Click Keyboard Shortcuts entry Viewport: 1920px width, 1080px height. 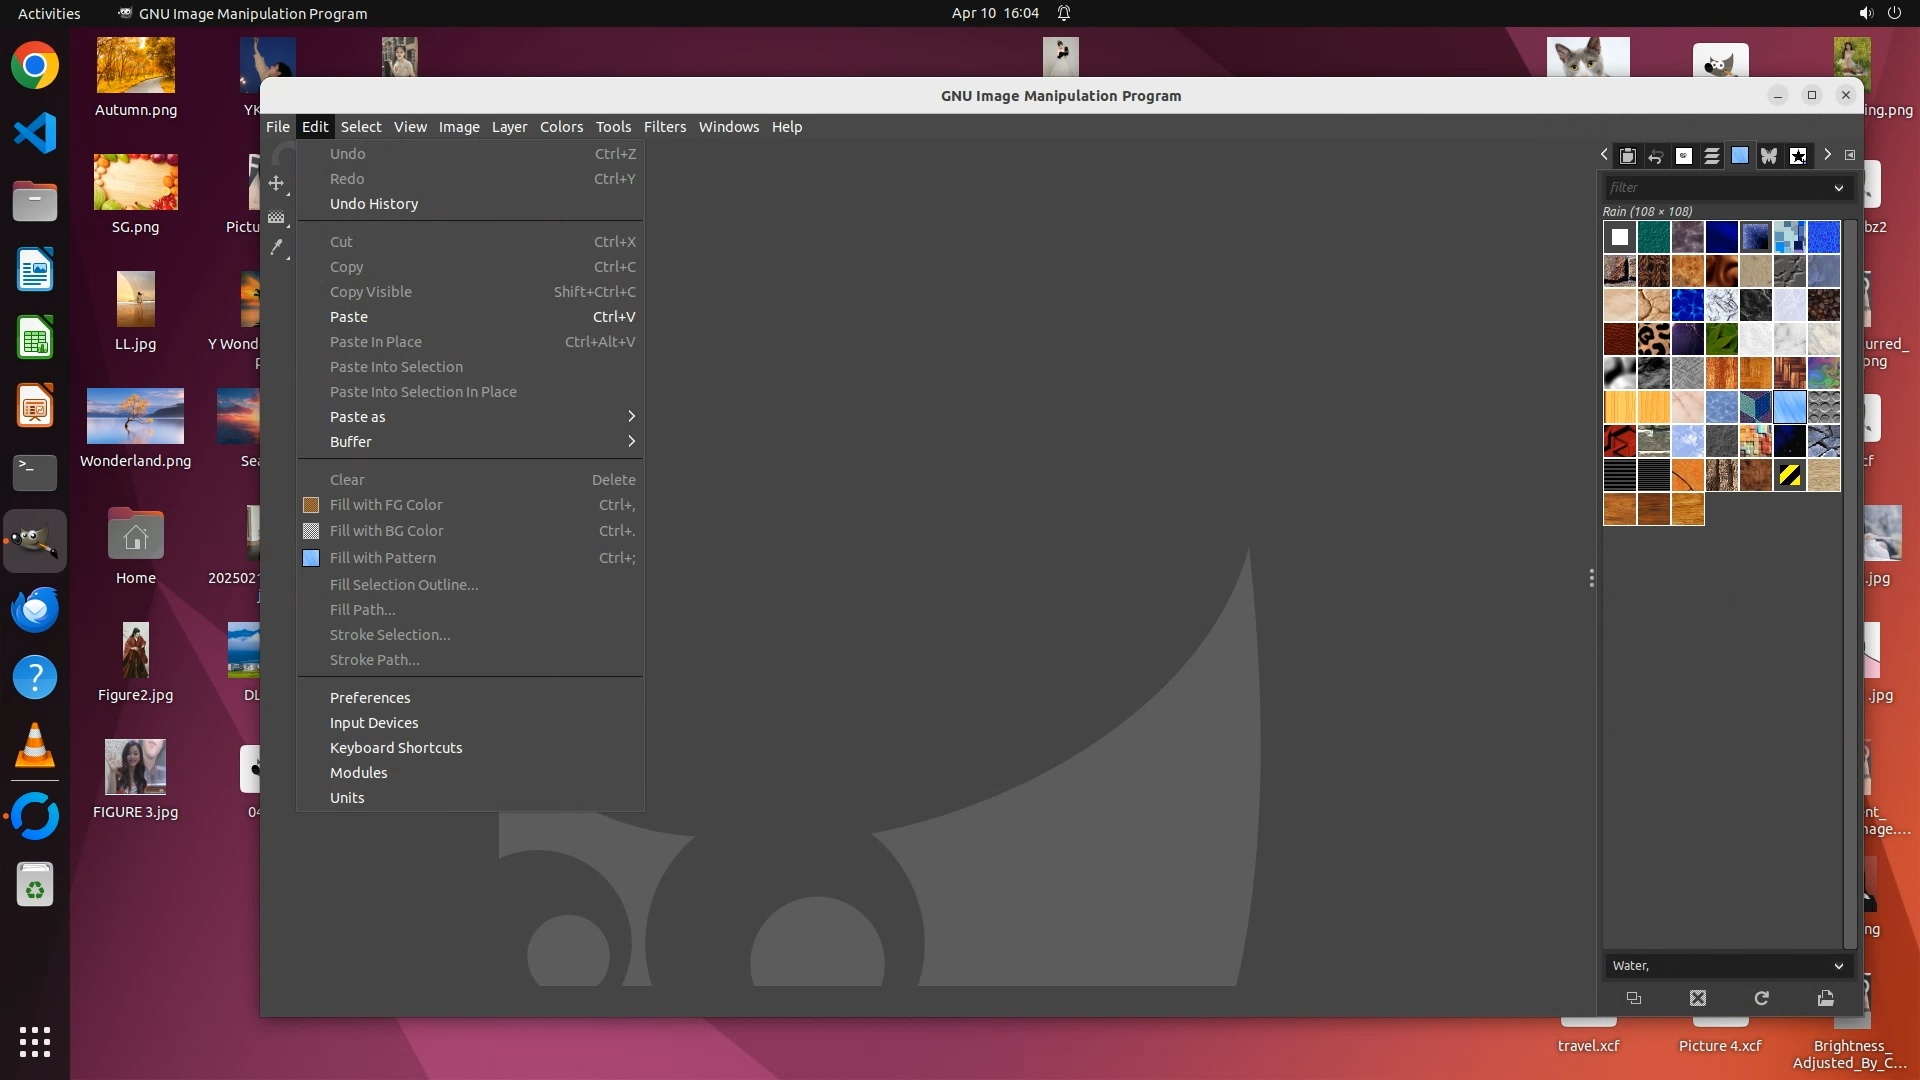396,748
